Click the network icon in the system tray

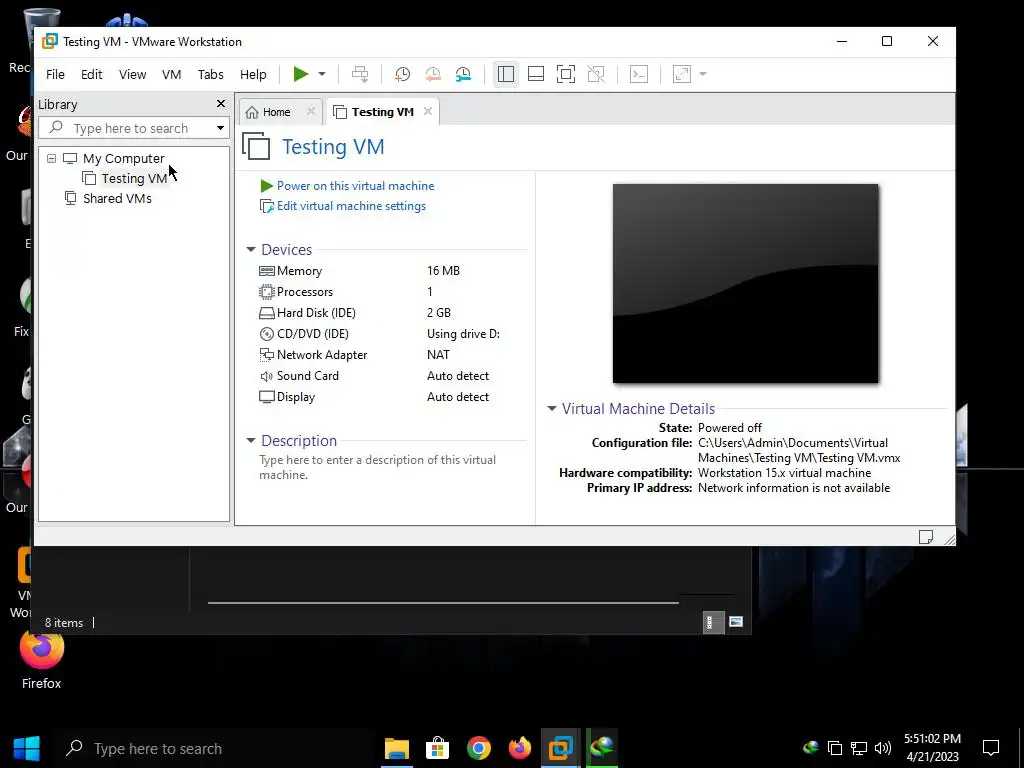tap(859, 748)
